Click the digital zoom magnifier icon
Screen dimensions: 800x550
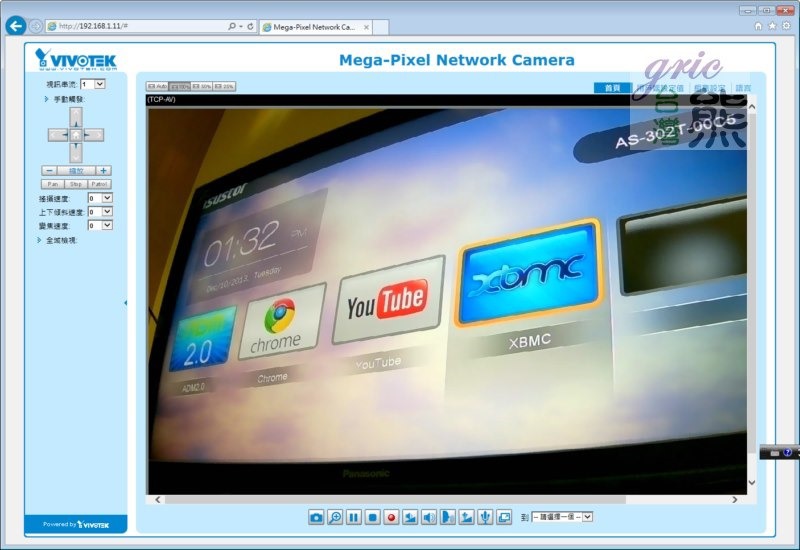pos(335,517)
